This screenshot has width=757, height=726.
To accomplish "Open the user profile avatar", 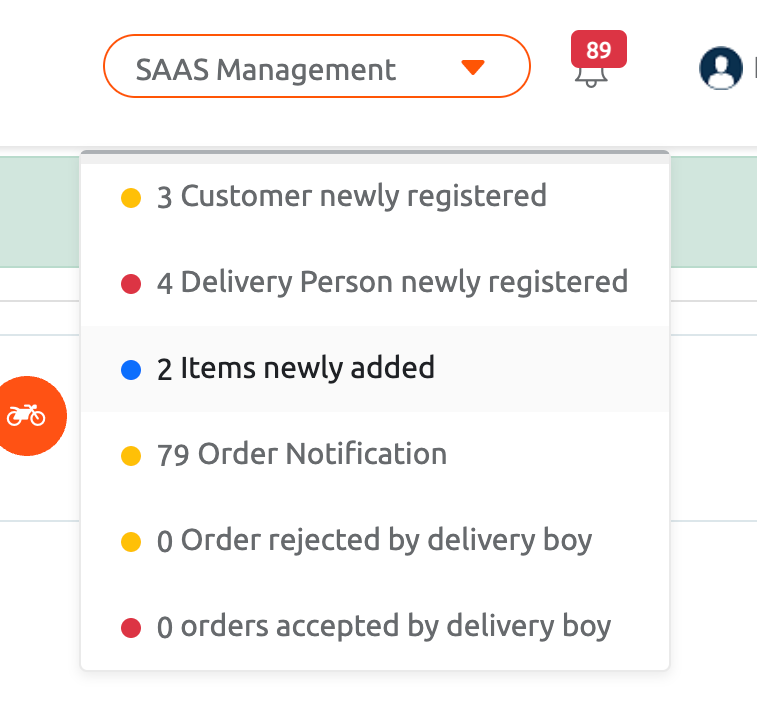I will [x=721, y=68].
